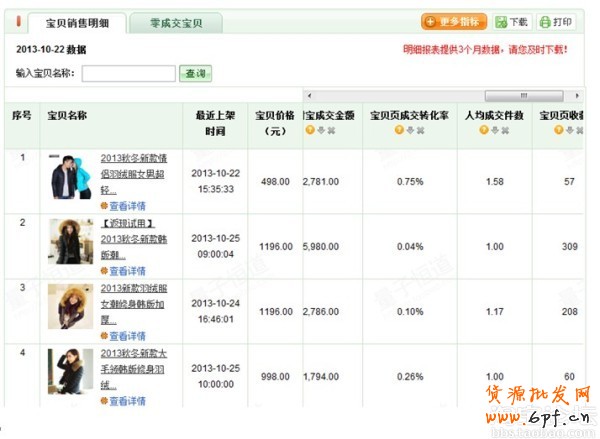The image size is (600, 439).
Task: Open product thumbnail image in row 2
Action: (71, 241)
